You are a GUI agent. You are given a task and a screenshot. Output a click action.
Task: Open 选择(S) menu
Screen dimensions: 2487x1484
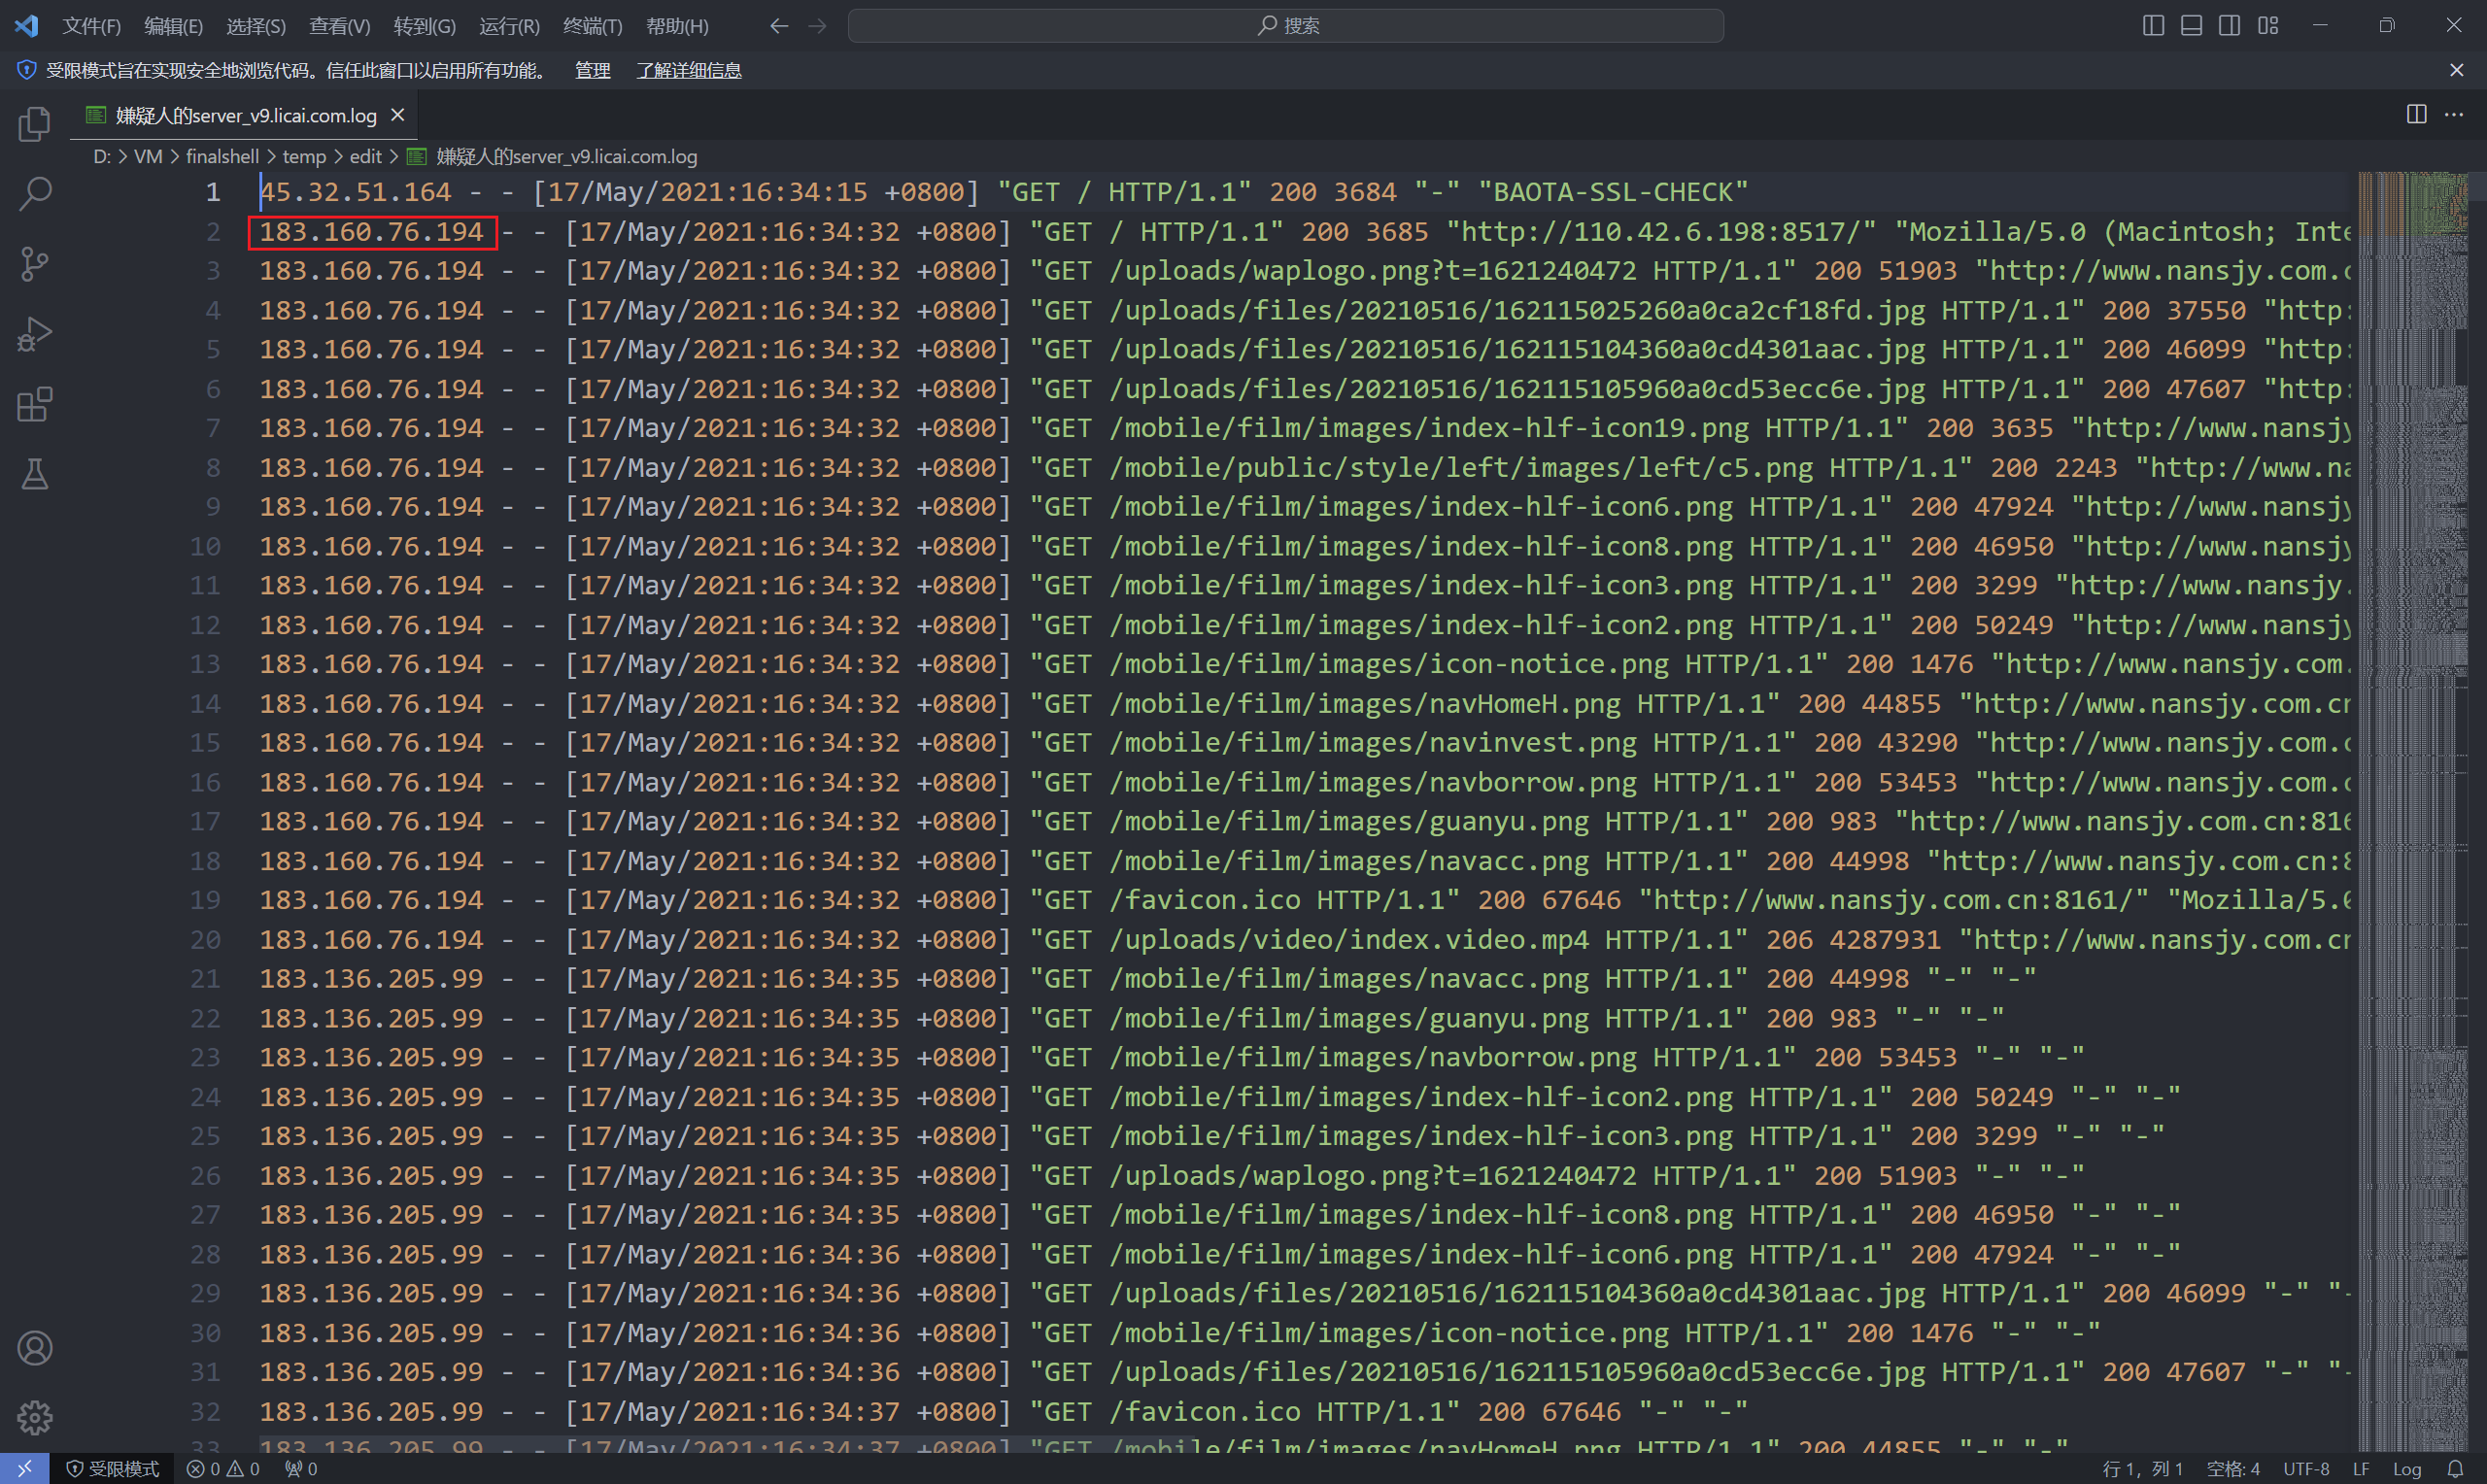(256, 26)
